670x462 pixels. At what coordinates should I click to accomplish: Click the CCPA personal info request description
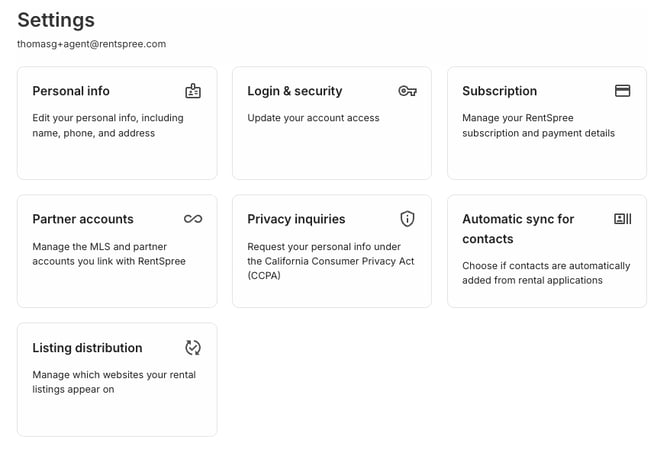click(331, 261)
